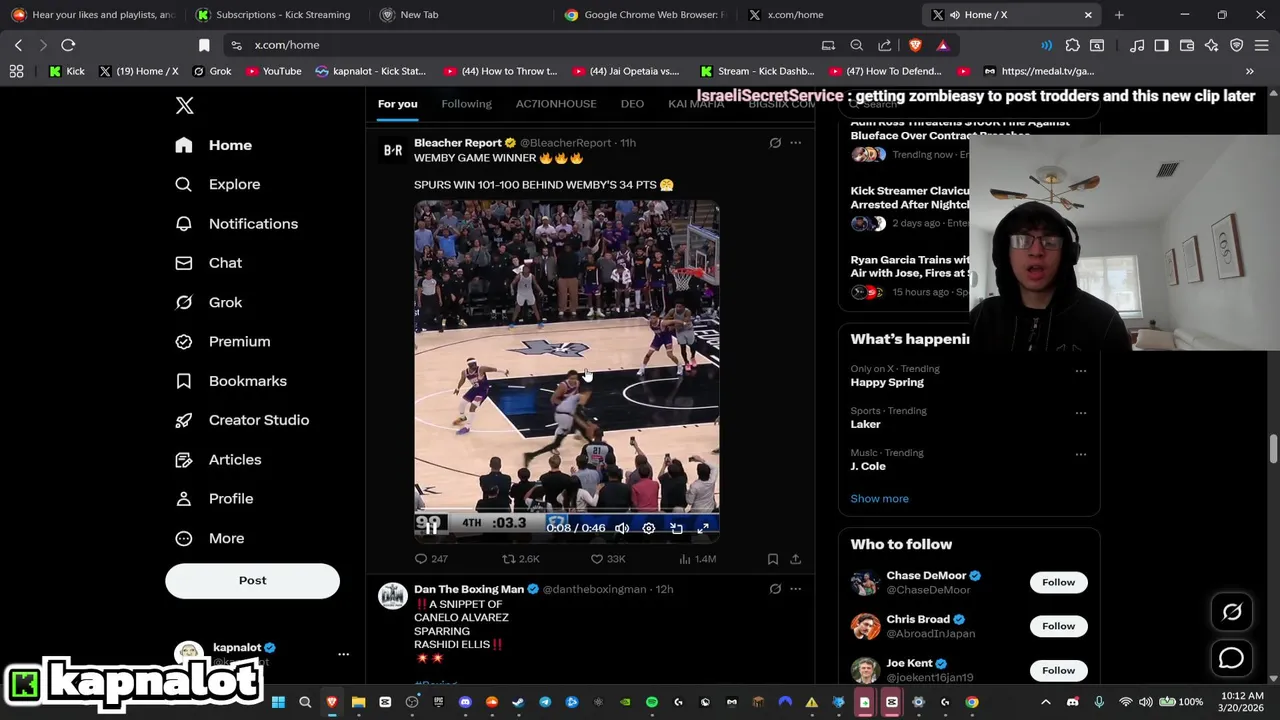Follow Chris Broad
Screen dimensions: 1280x720
[1058, 626]
